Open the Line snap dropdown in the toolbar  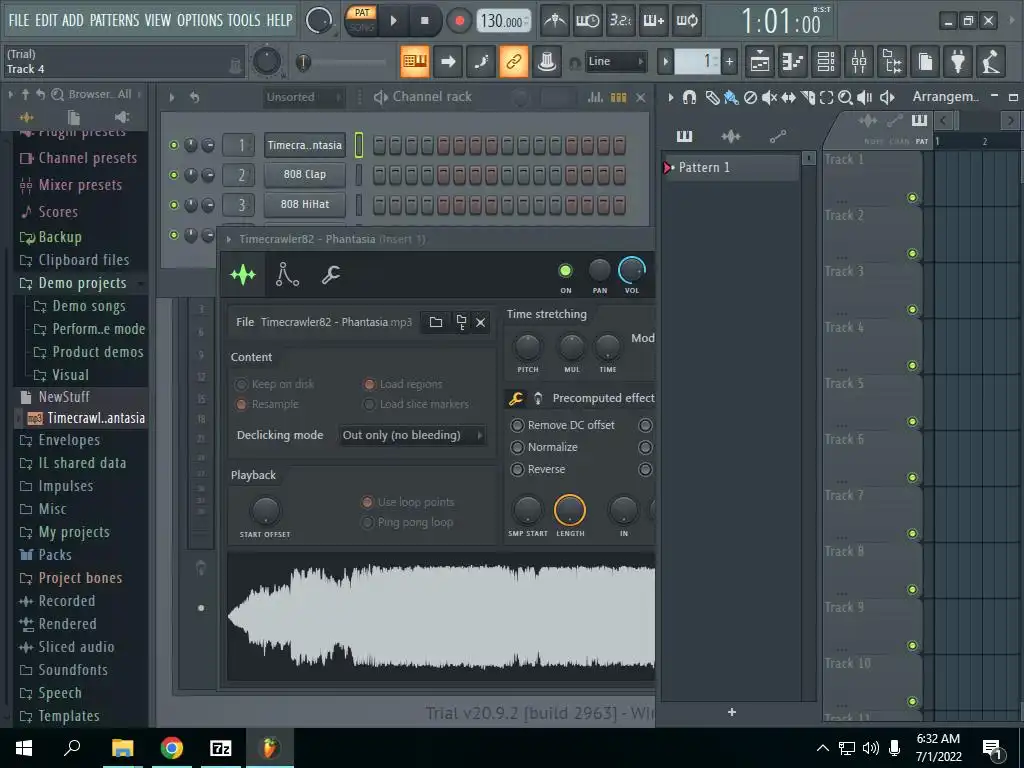click(615, 61)
